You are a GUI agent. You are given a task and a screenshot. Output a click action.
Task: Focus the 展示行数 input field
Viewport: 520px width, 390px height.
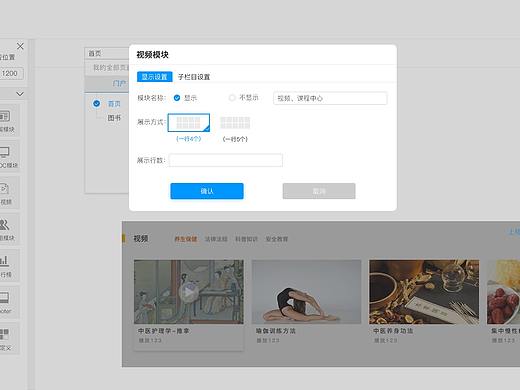[226, 160]
